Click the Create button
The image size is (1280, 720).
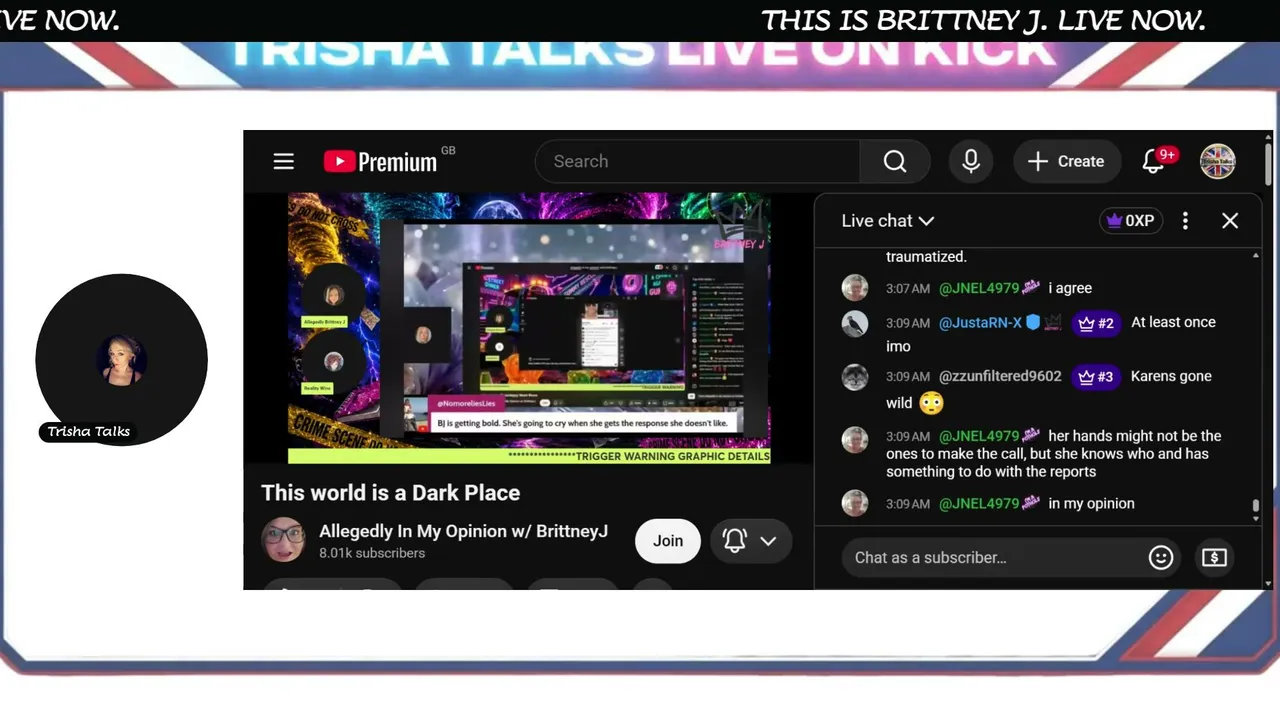click(x=1067, y=161)
